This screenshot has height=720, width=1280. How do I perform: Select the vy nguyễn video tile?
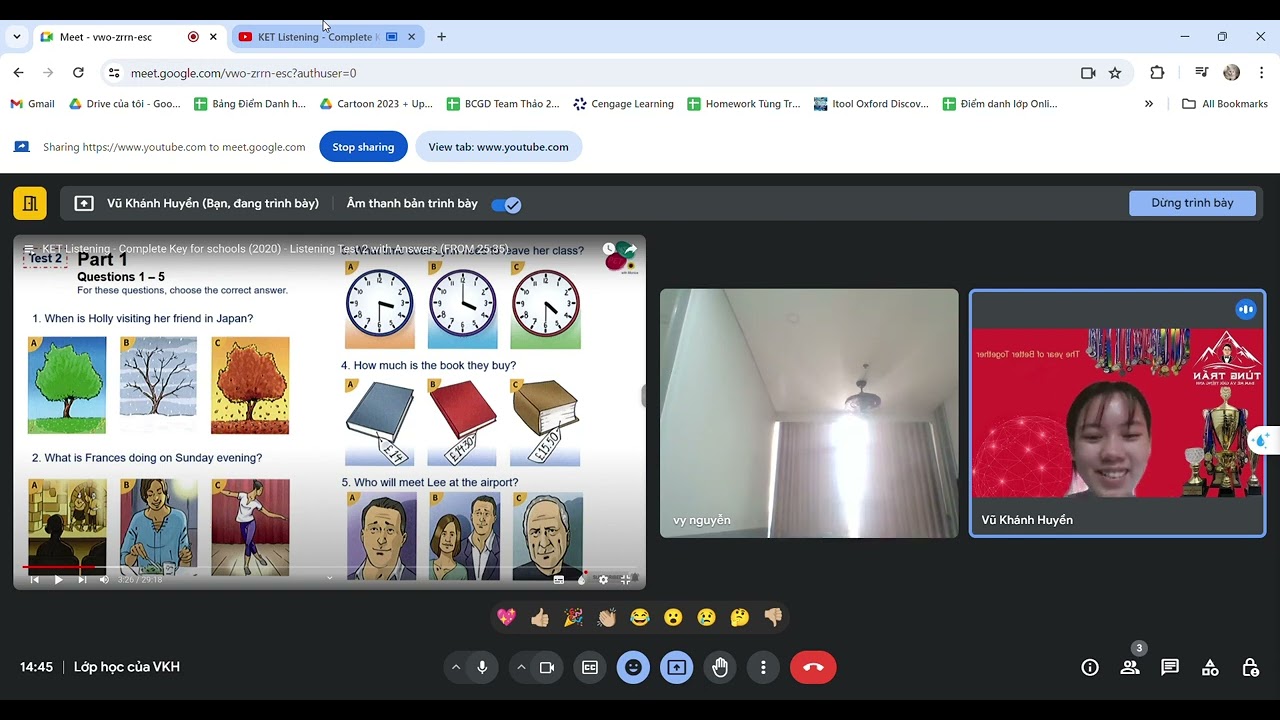click(x=809, y=413)
